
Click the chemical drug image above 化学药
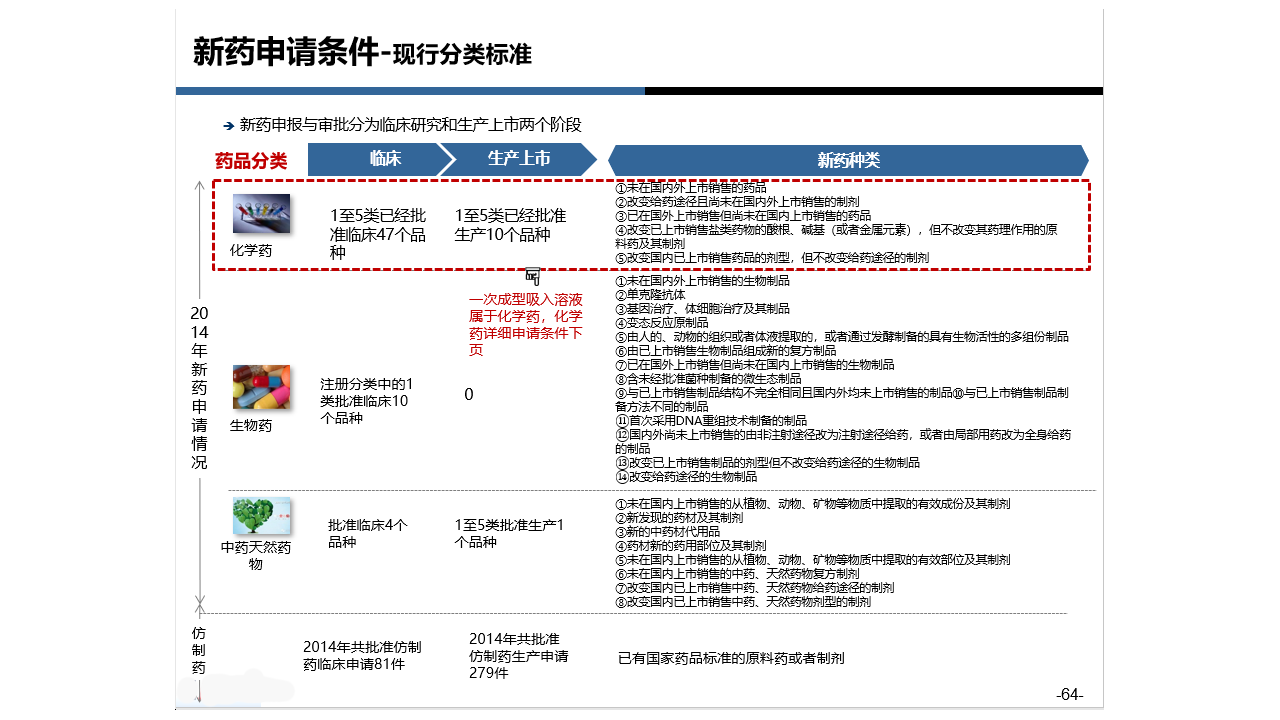pos(261,214)
